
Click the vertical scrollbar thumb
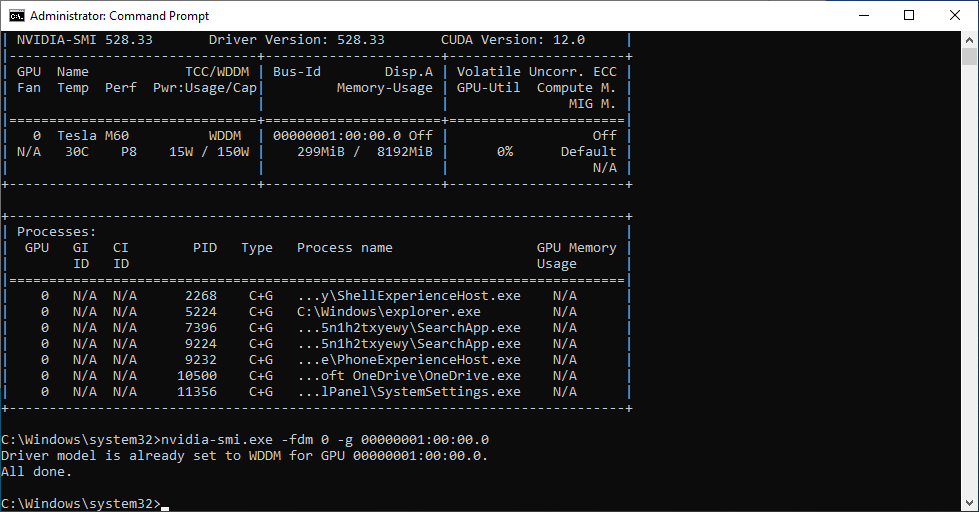[969, 56]
